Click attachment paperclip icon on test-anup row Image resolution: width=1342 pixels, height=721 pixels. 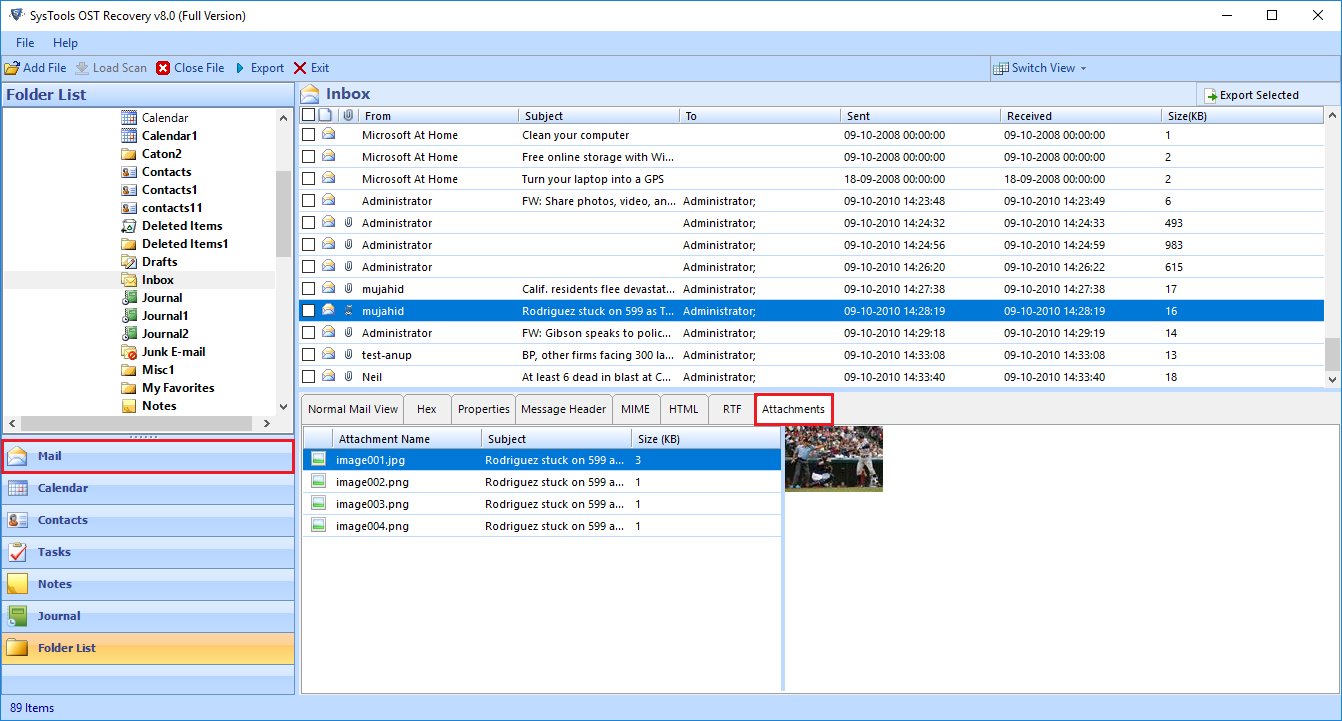tap(348, 355)
